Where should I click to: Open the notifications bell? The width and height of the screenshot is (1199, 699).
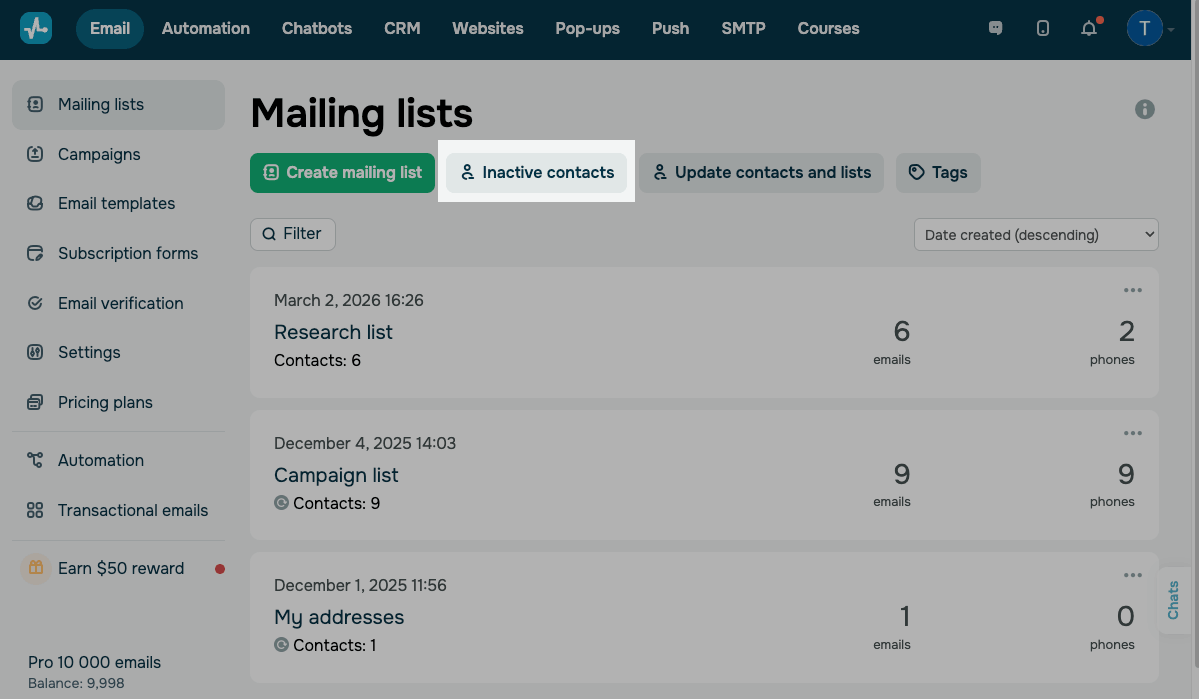[1089, 28]
